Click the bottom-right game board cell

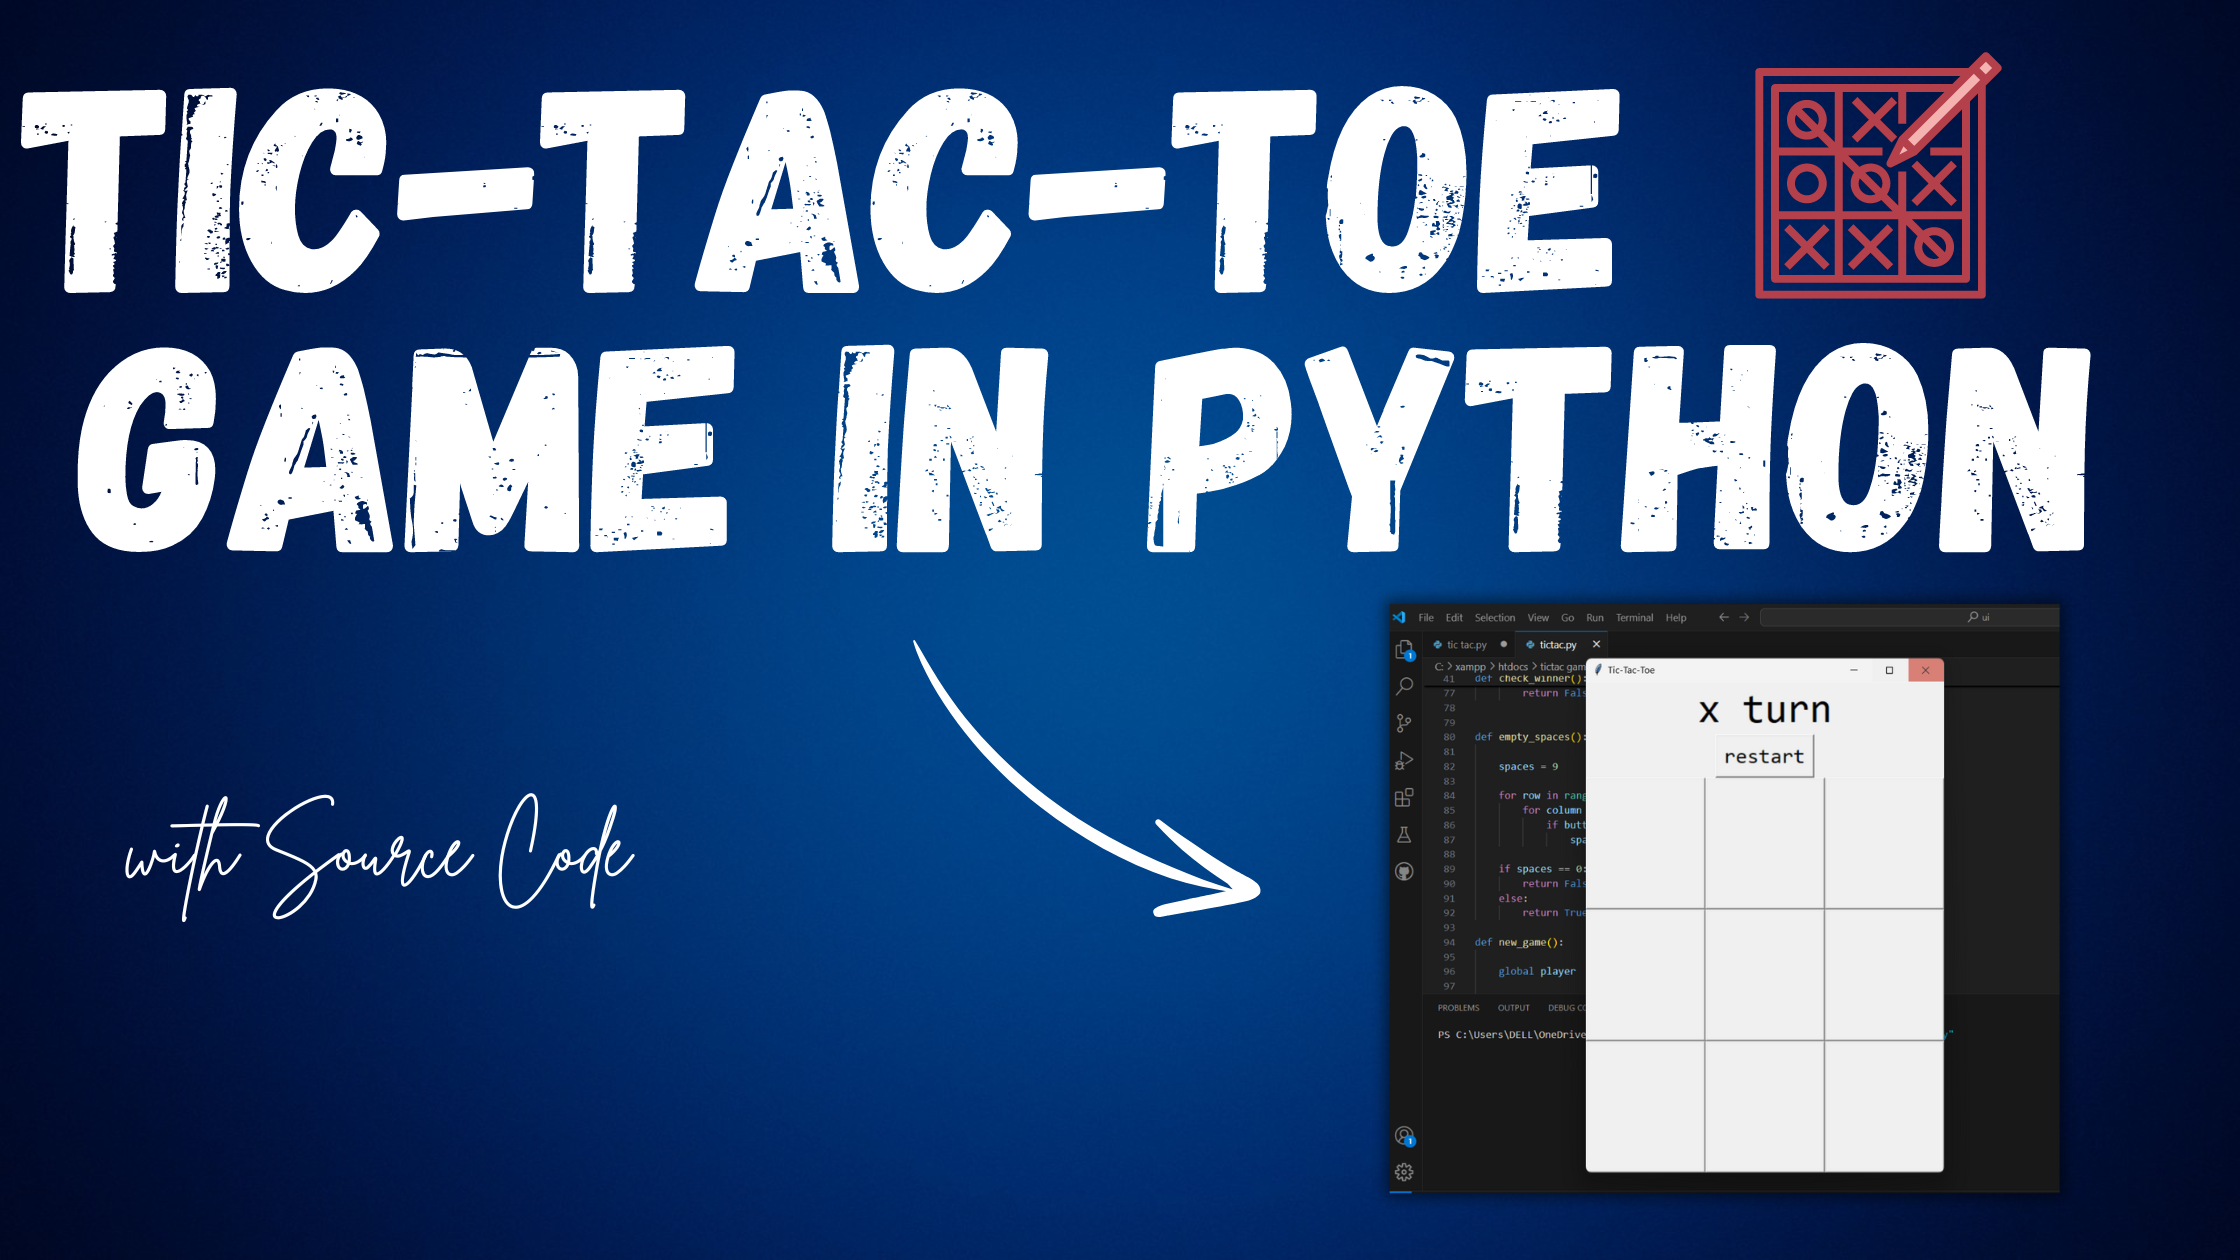(1884, 1106)
